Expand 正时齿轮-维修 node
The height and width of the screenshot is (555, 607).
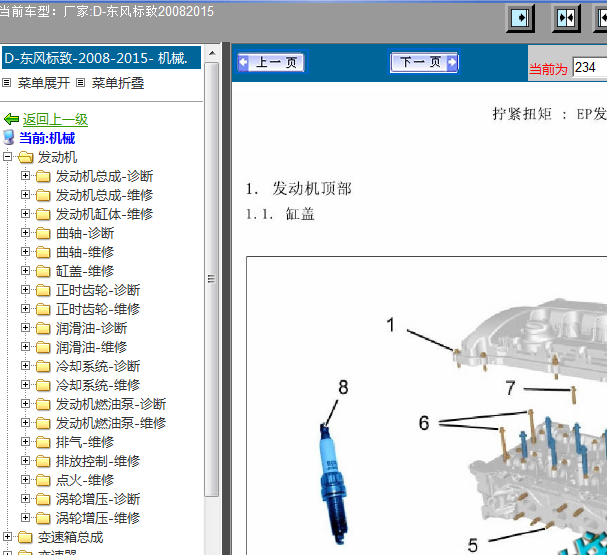click(x=25, y=308)
